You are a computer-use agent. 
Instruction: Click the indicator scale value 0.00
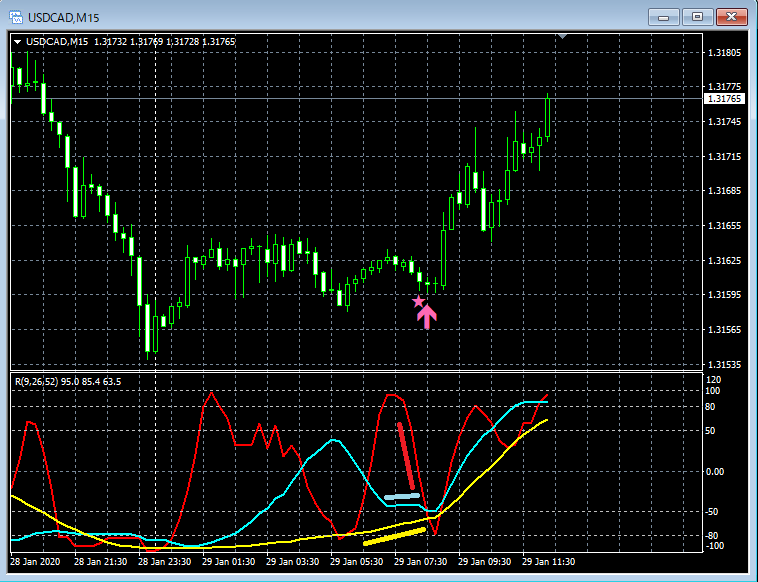[x=715, y=471]
